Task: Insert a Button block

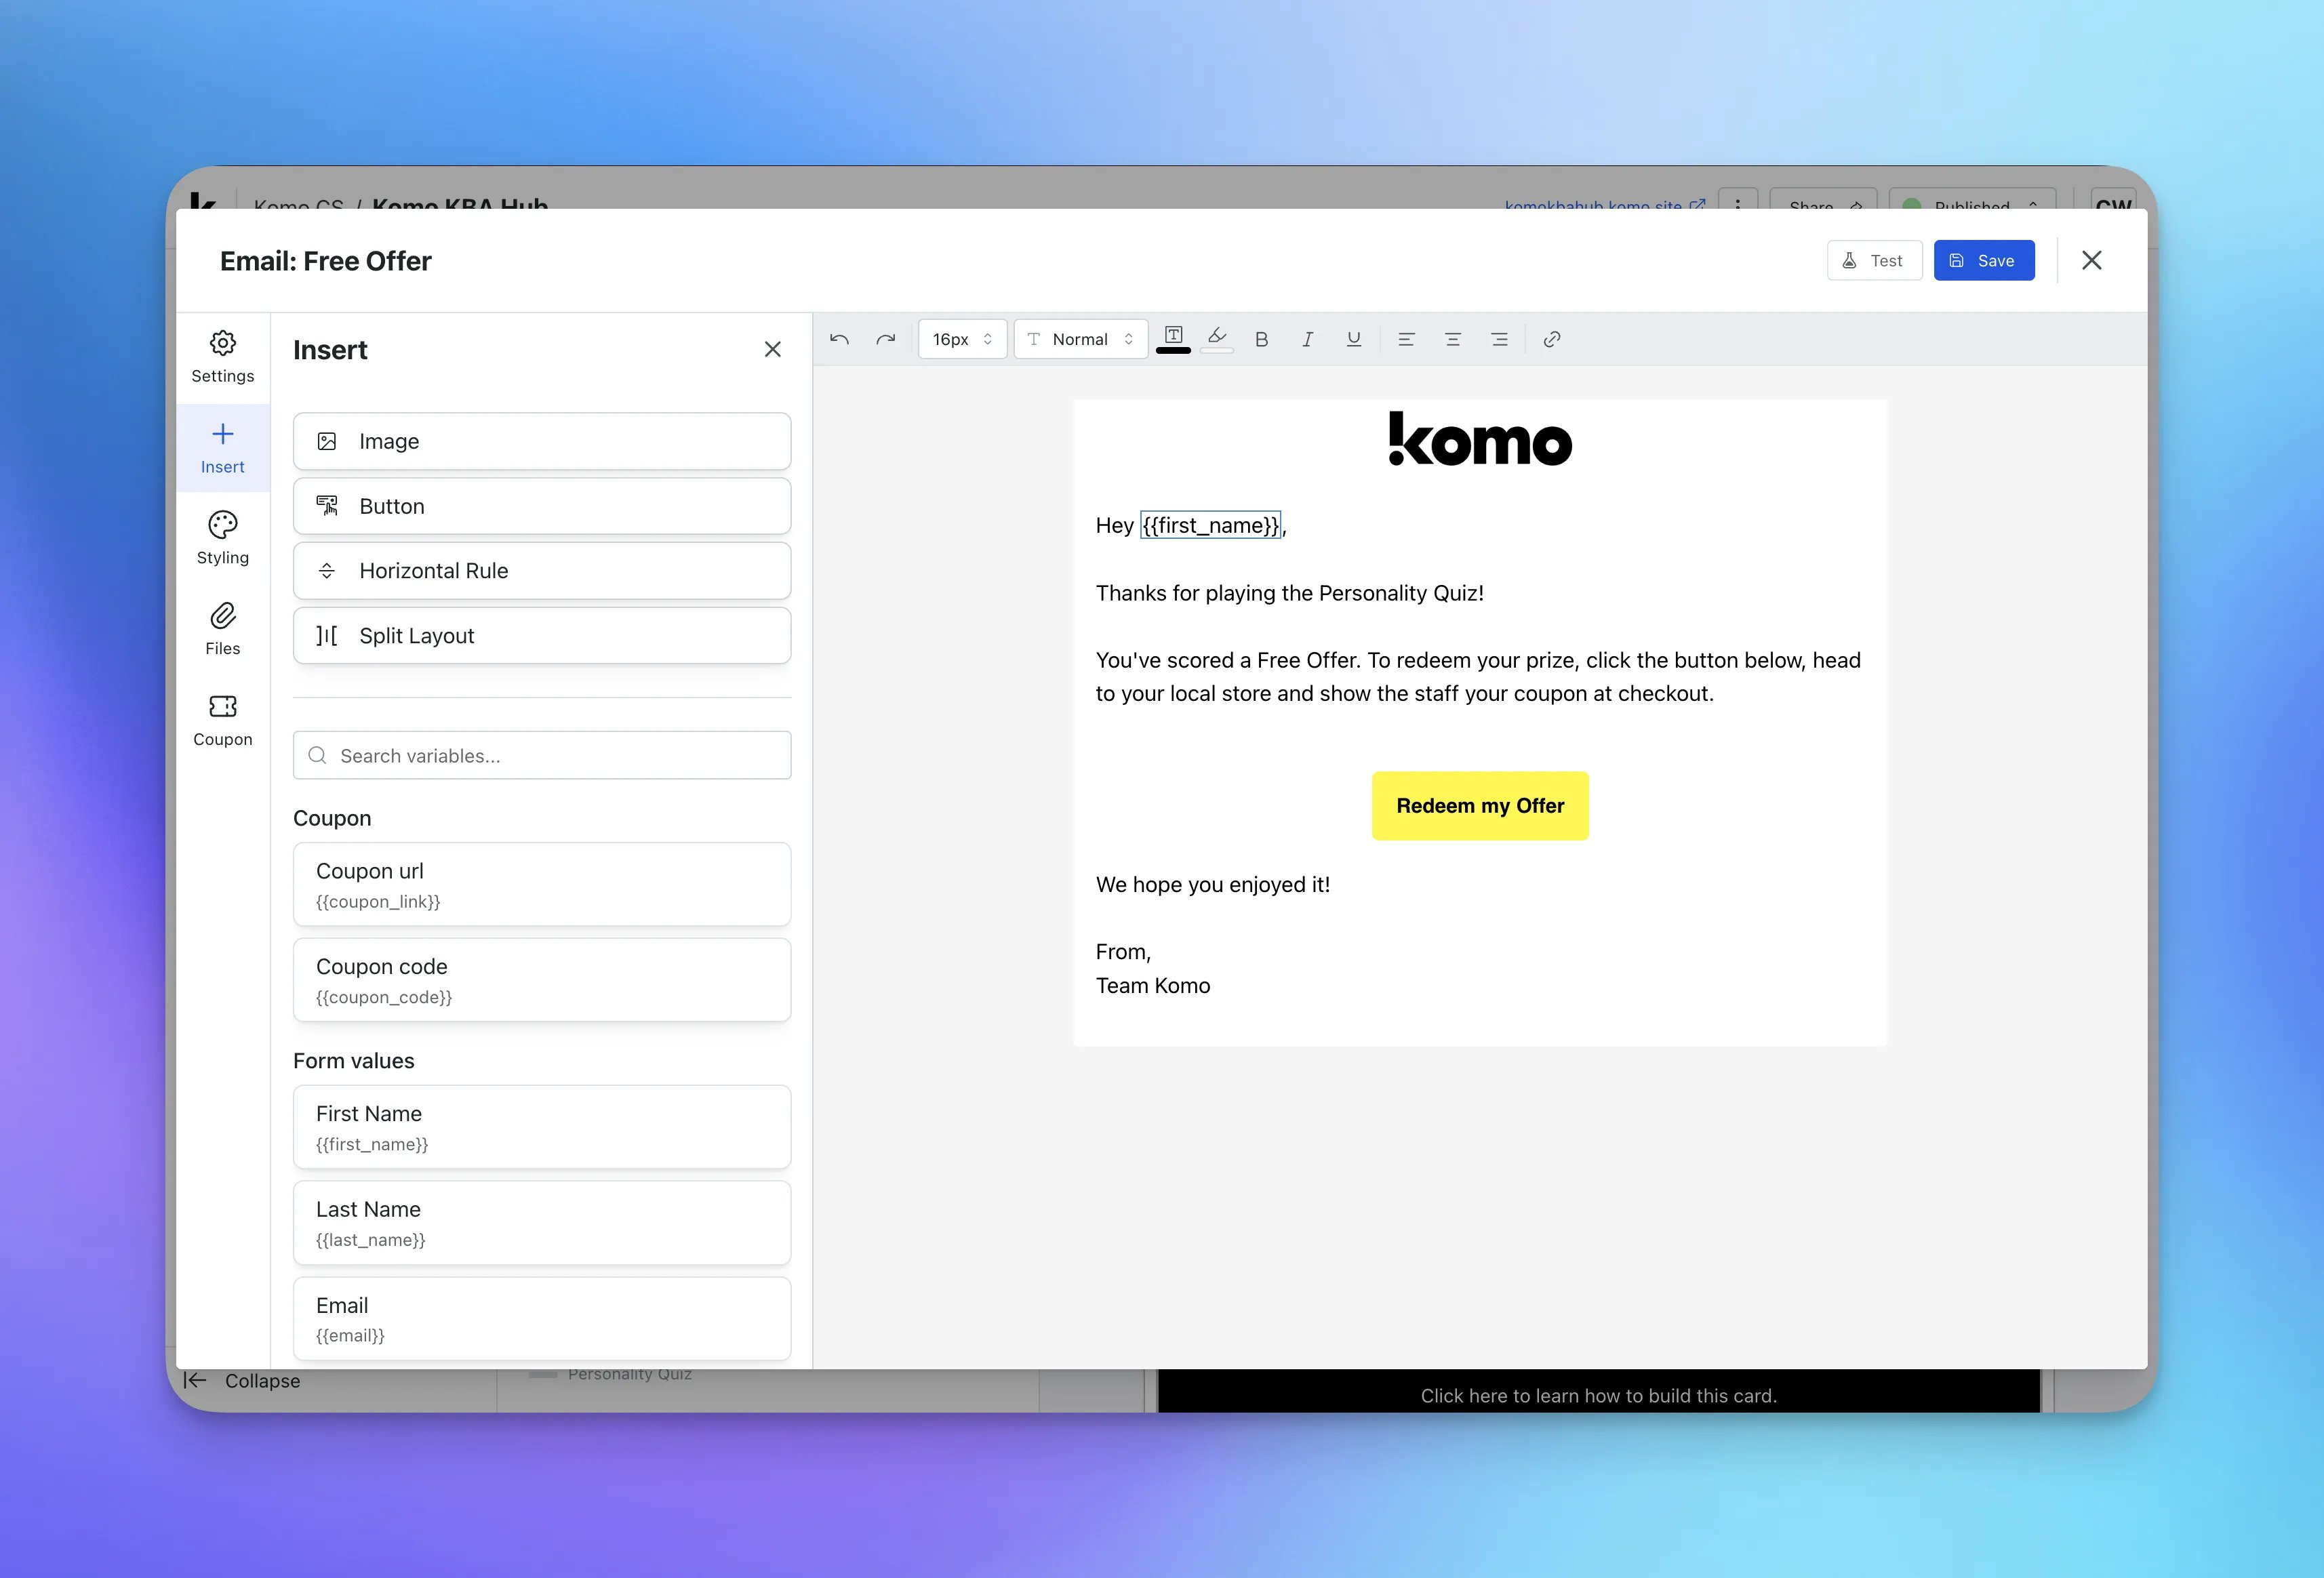Action: pos(542,506)
